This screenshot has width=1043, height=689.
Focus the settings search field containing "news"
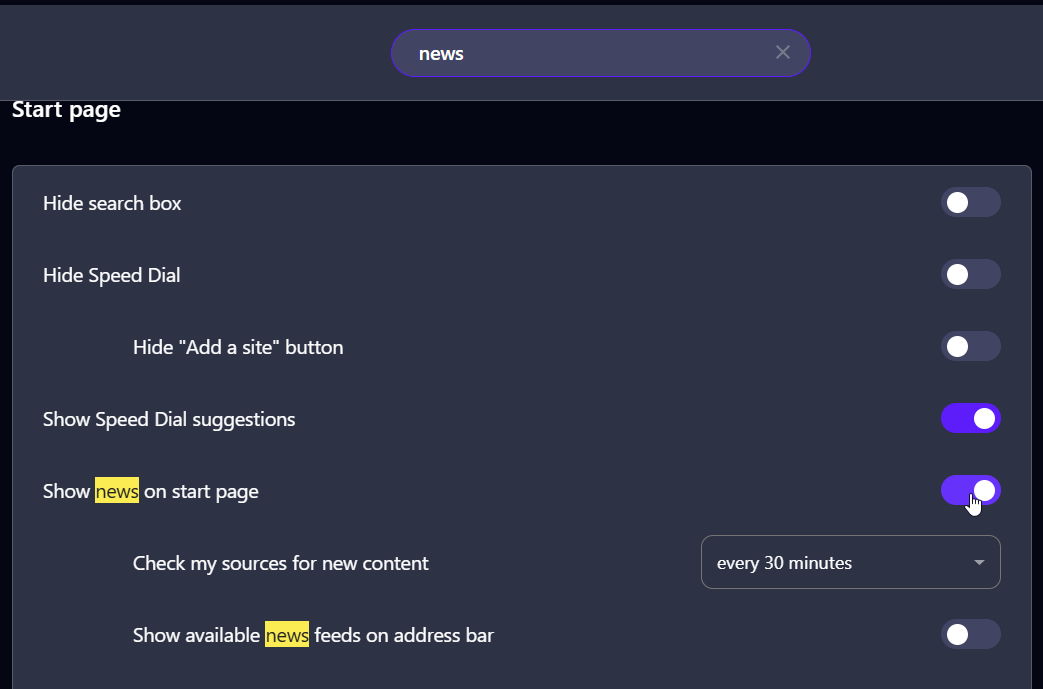(x=590, y=53)
